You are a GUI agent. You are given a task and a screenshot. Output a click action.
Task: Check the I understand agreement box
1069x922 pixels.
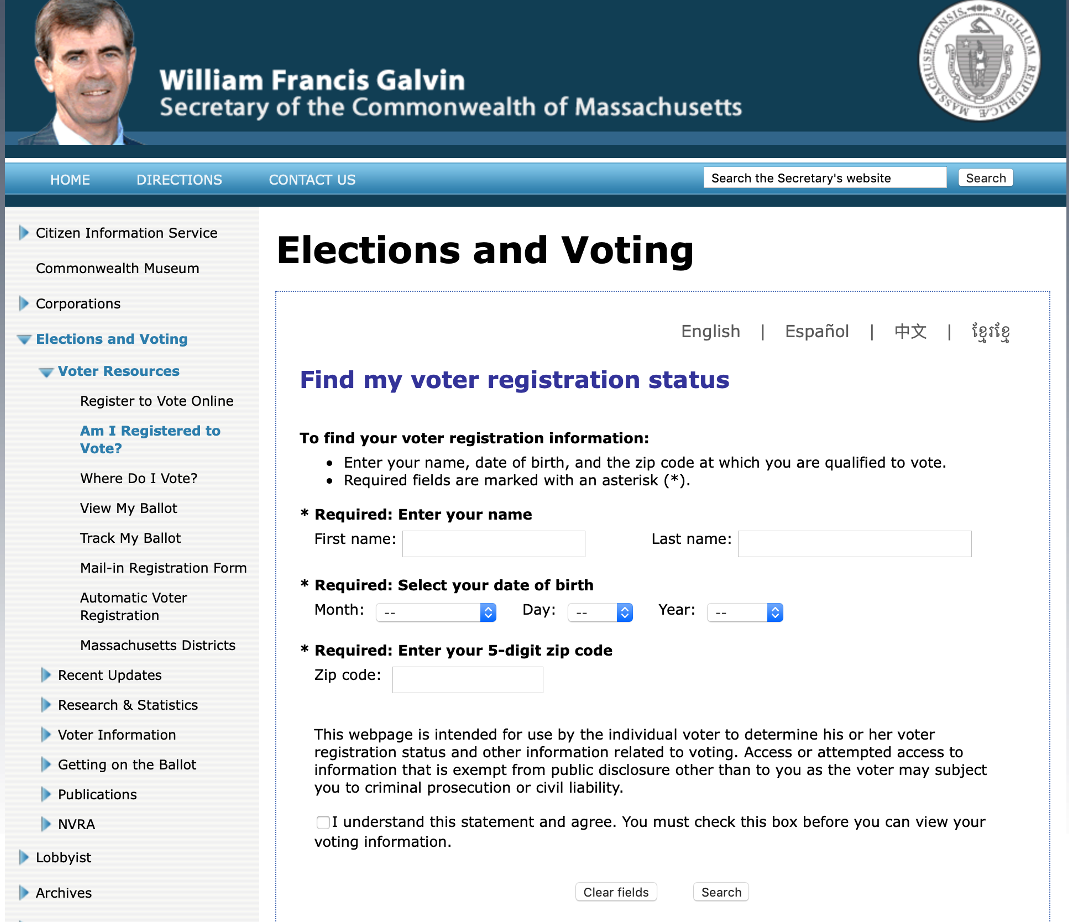click(323, 823)
